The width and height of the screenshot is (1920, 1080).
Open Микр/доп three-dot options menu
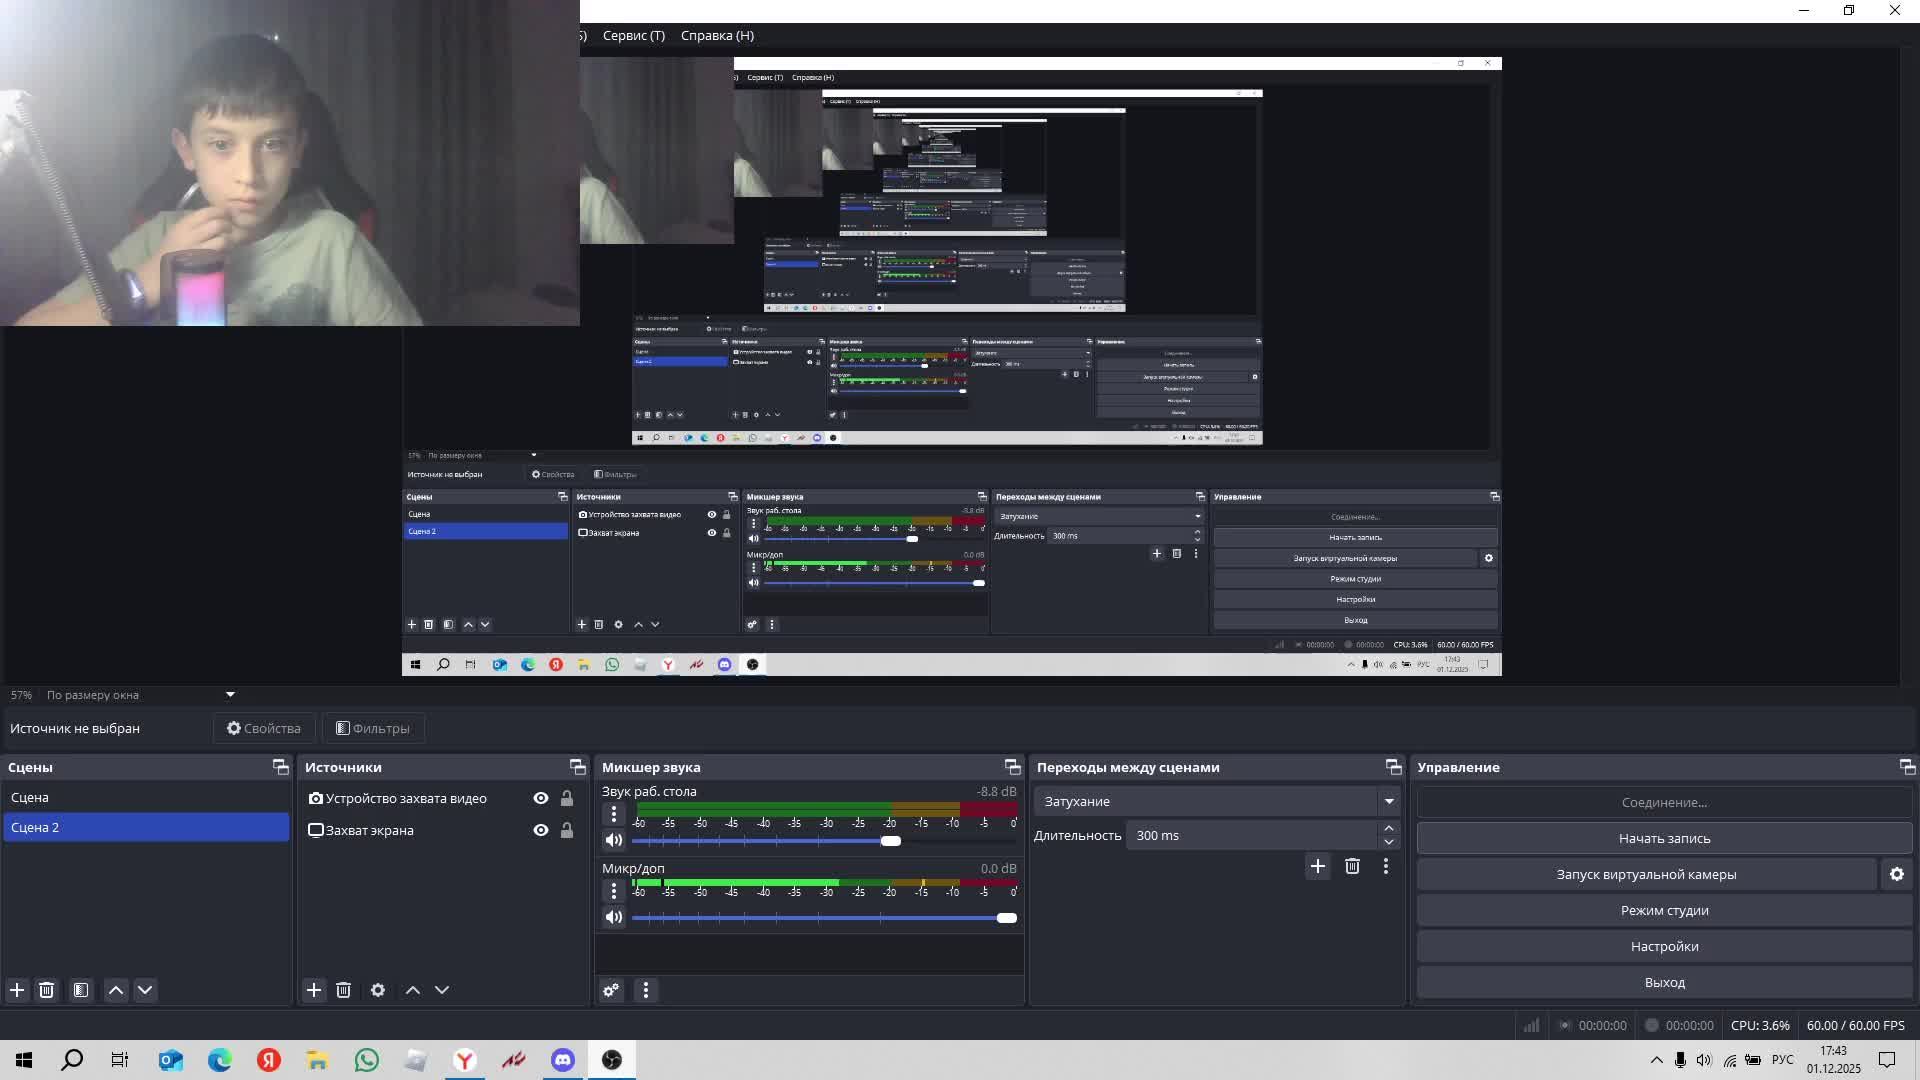point(614,891)
